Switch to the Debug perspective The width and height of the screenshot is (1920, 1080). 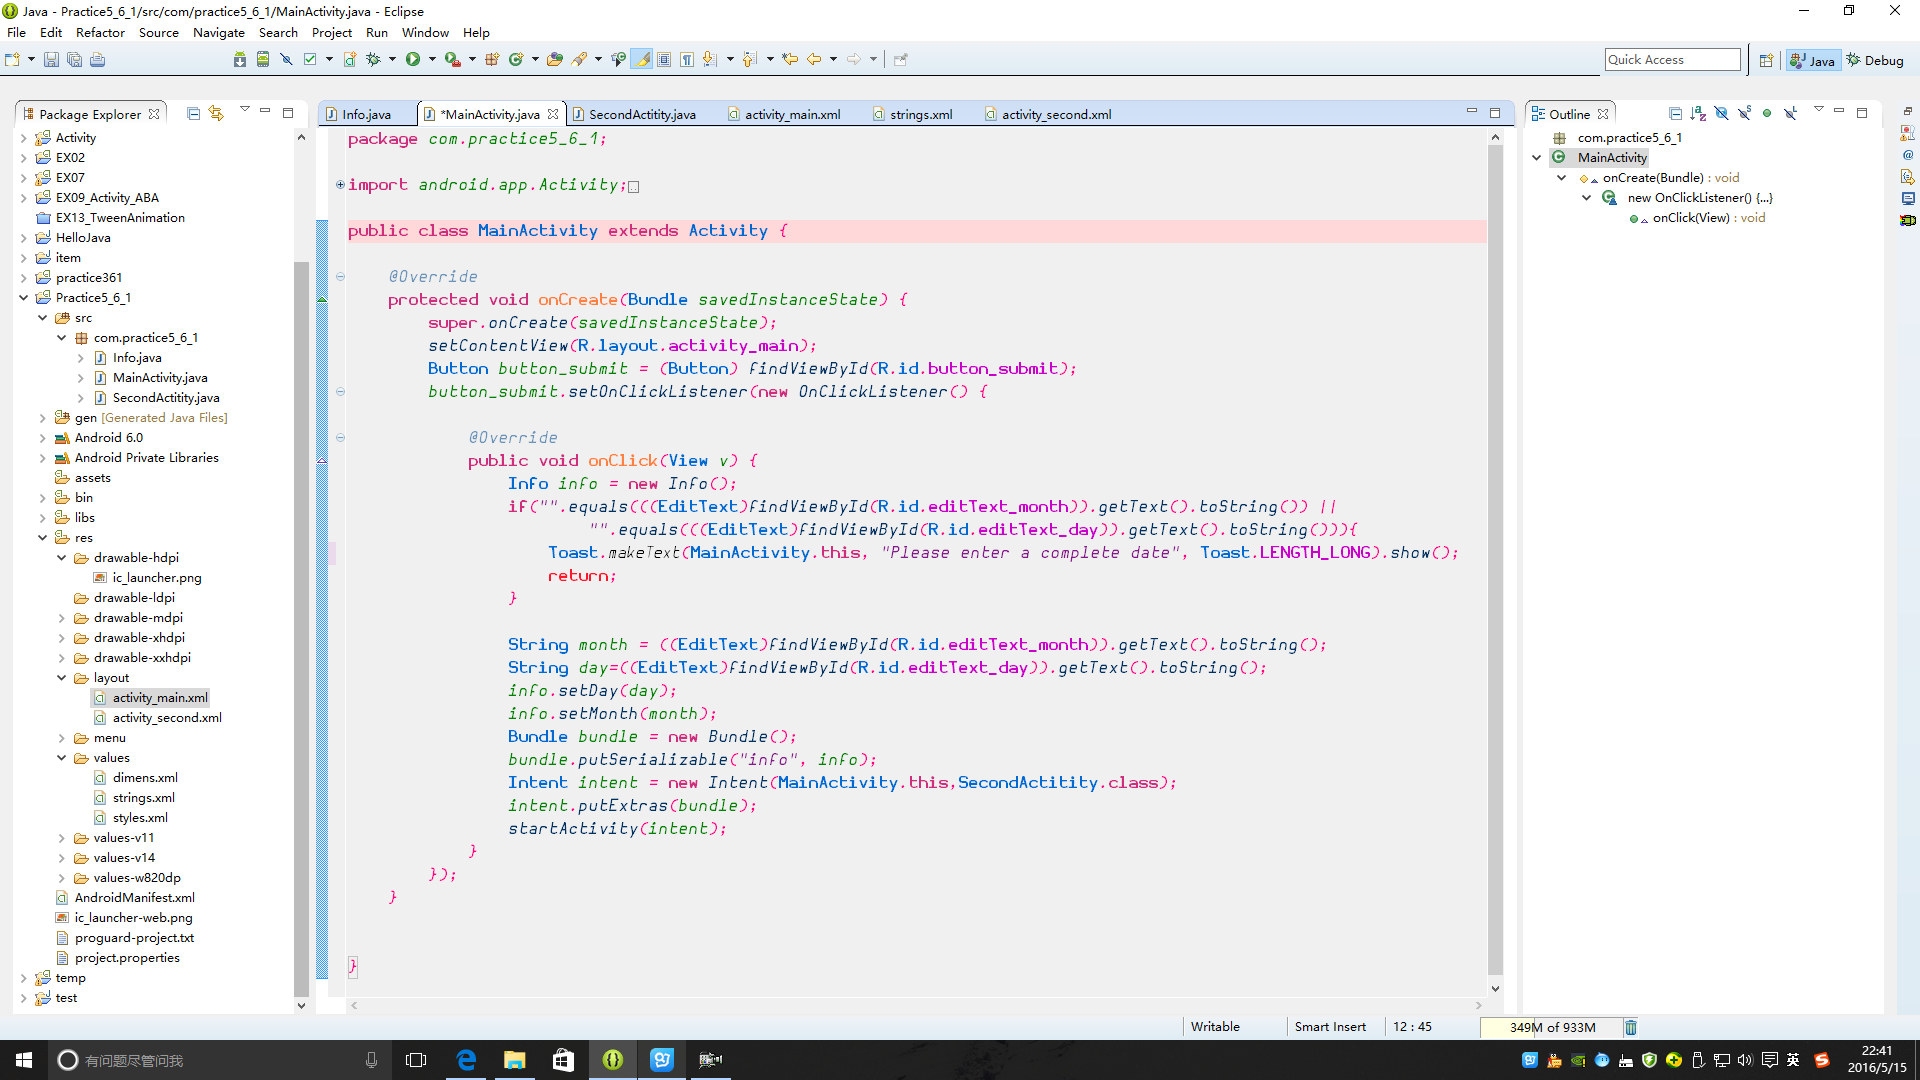pyautogui.click(x=1874, y=61)
